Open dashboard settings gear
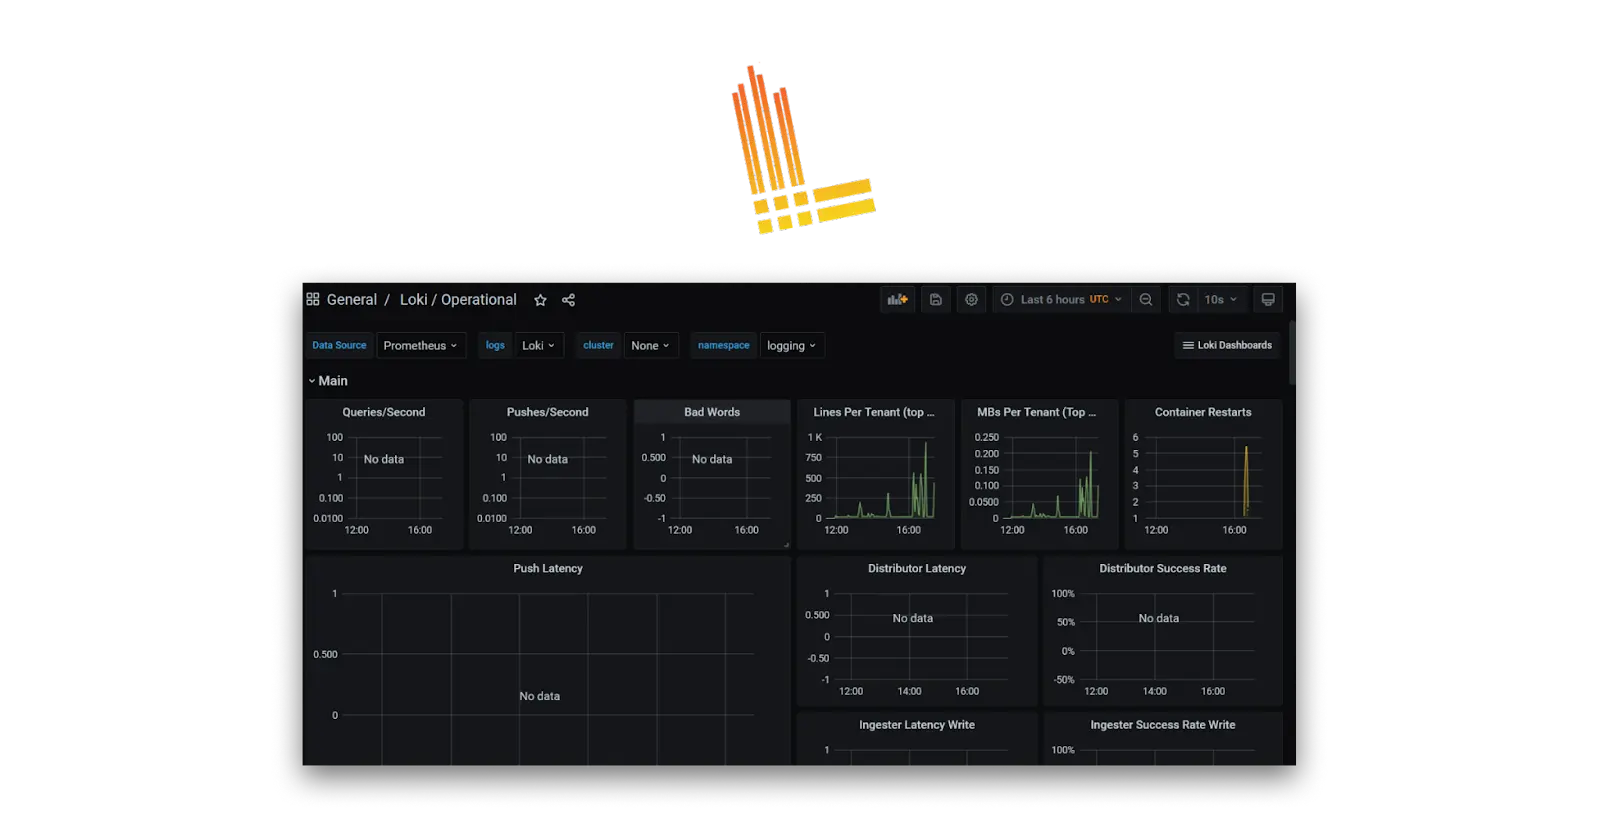Screen dimensions: 1600x836 coord(971,299)
